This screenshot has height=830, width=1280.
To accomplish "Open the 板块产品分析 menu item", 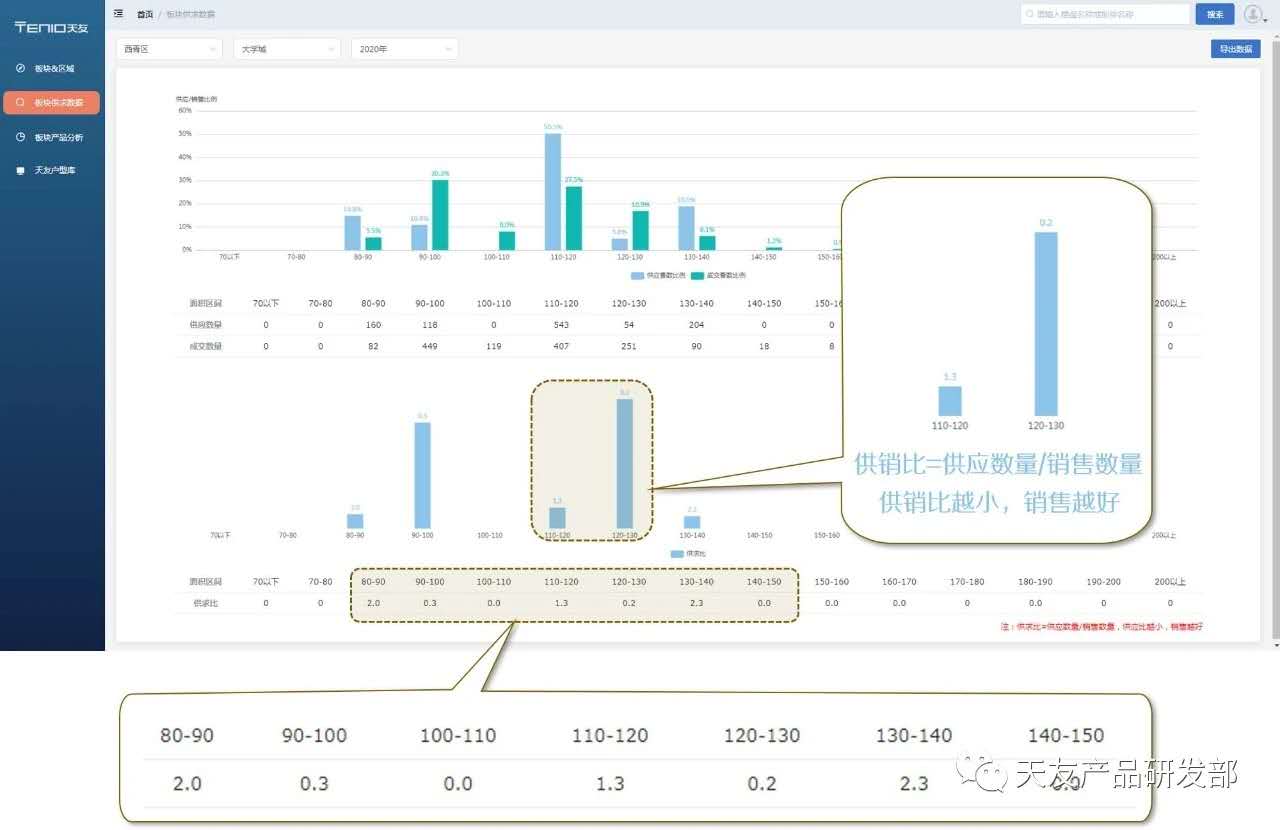I will 58,137.
